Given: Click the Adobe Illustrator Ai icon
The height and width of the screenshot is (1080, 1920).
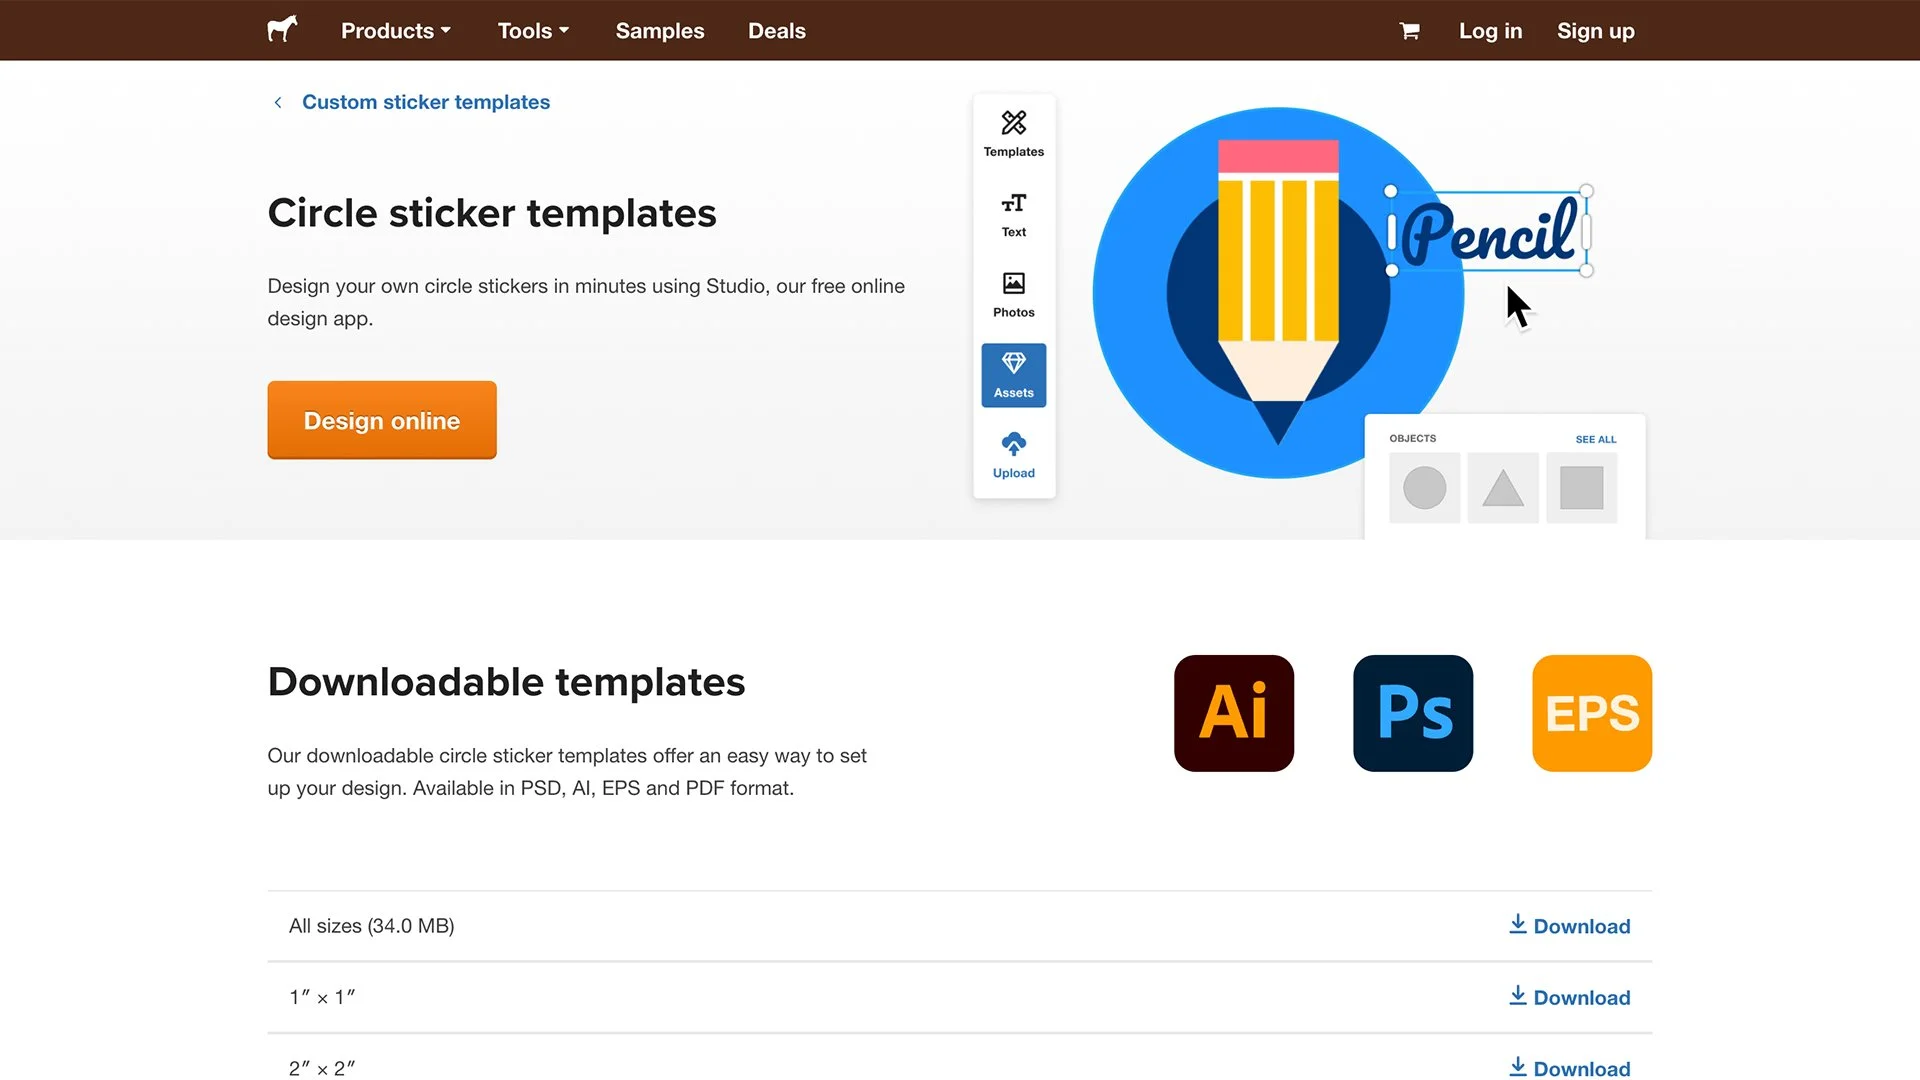Looking at the screenshot, I should (1233, 713).
